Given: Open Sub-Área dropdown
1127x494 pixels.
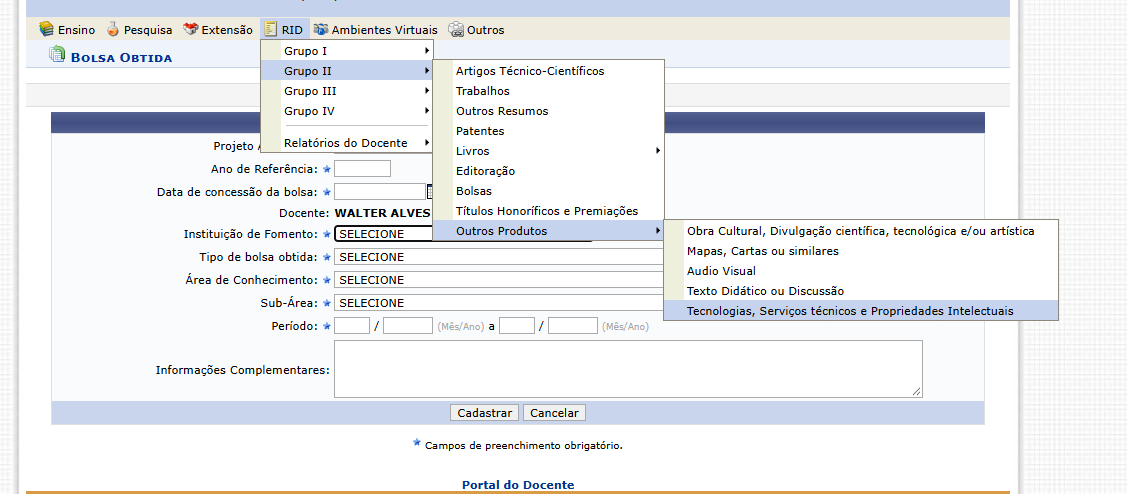Looking at the screenshot, I should point(499,303).
